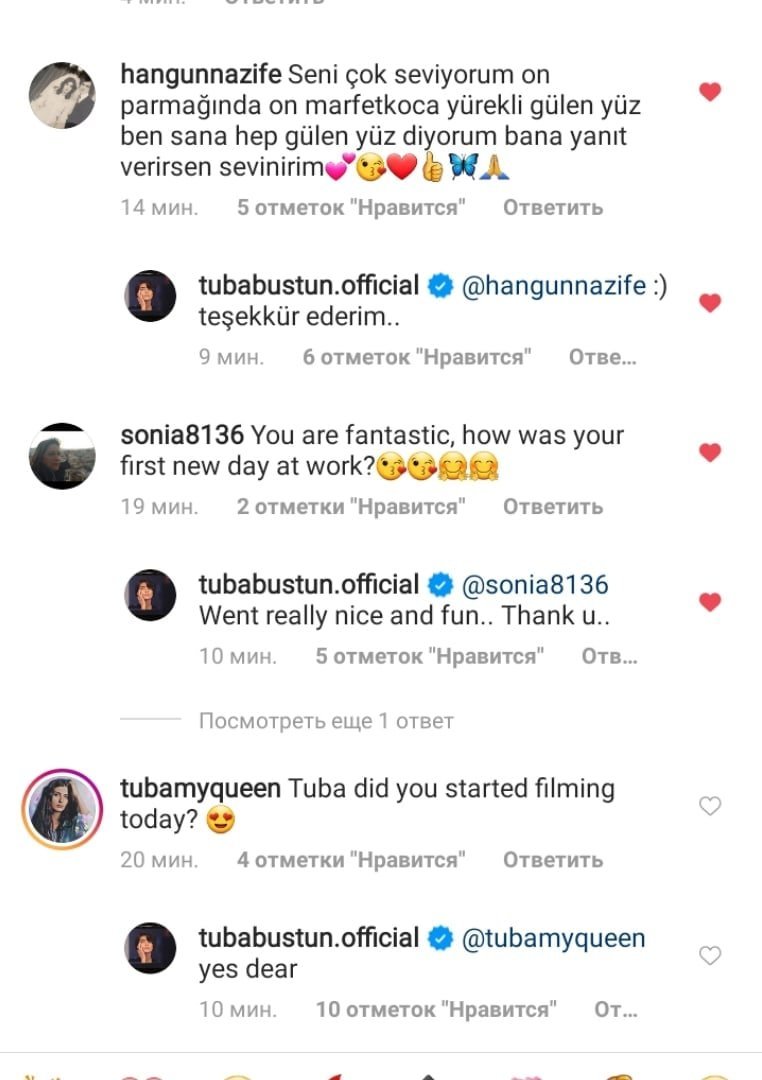Follow the @sonia8136 mention link
The height and width of the screenshot is (1080, 762).
point(534,585)
